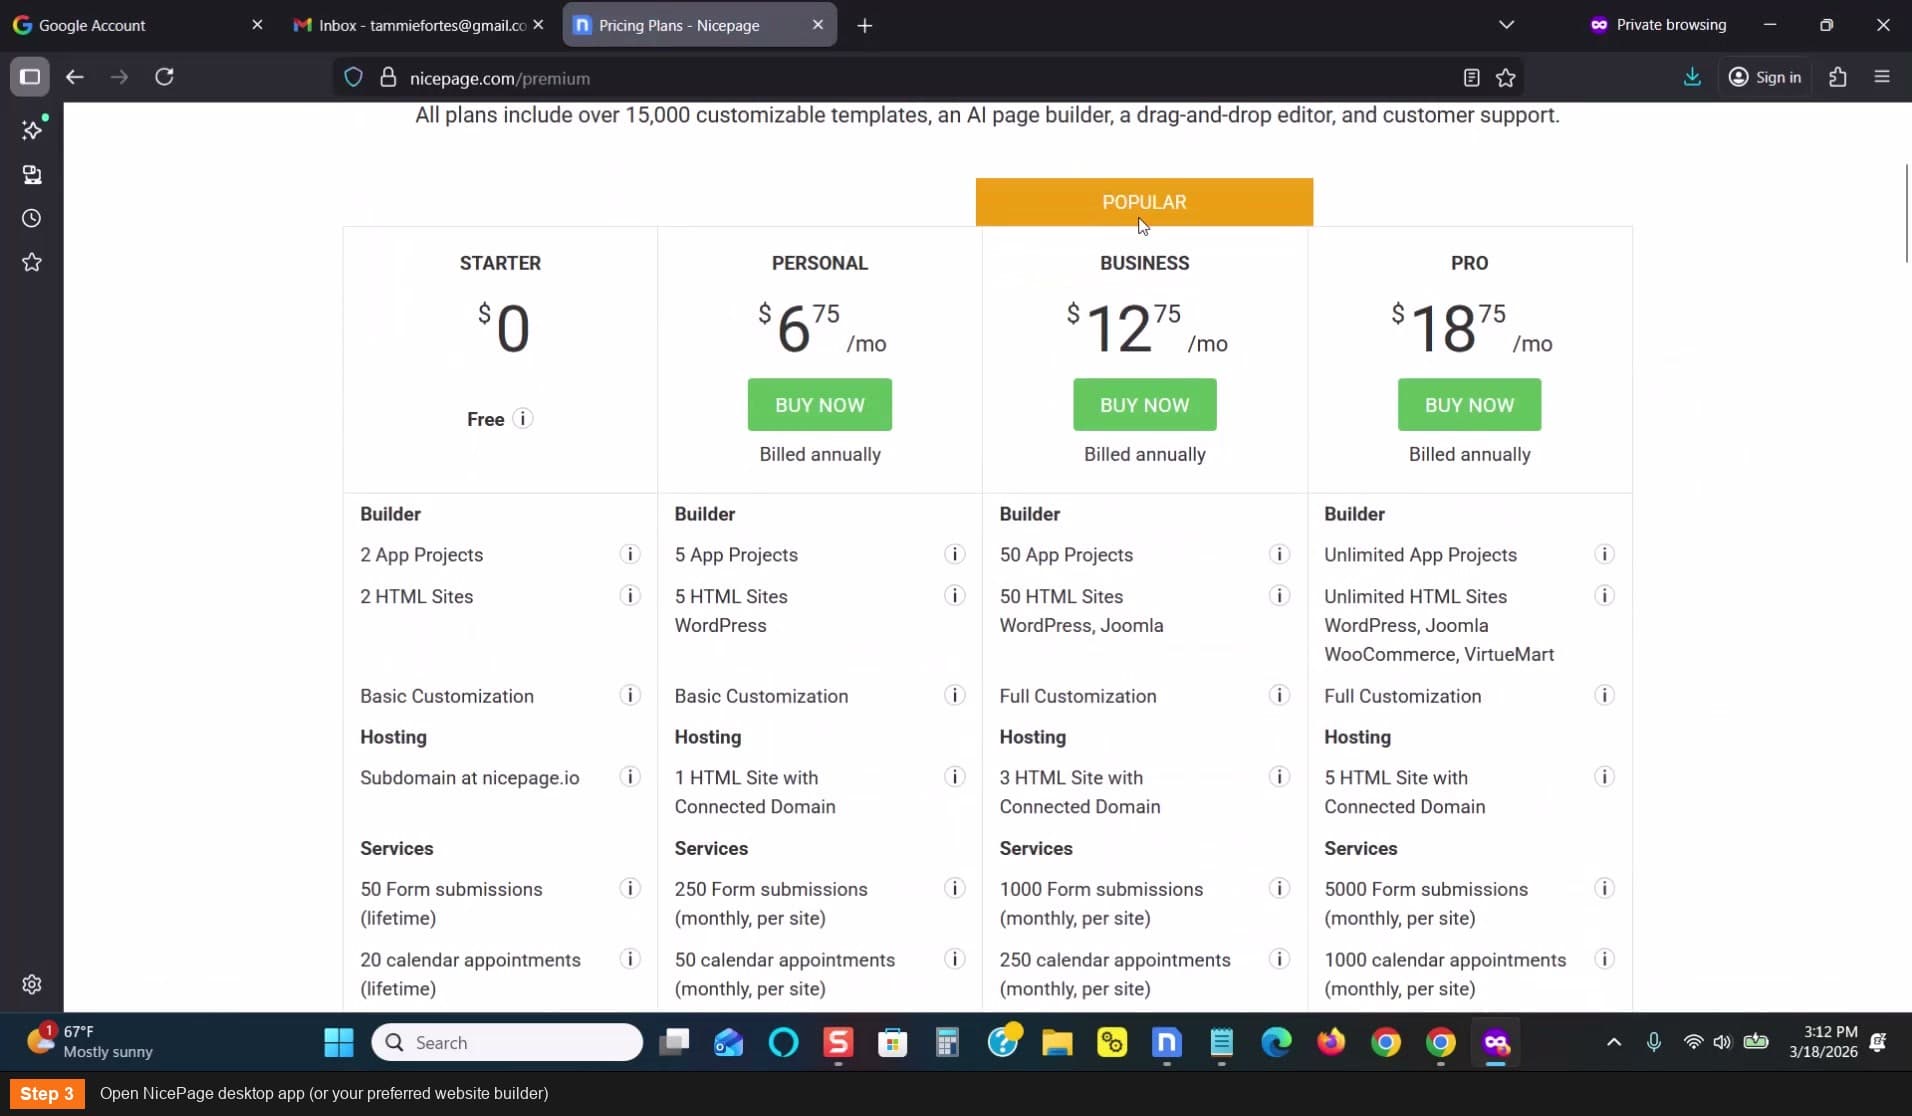Screen dimensions: 1912x1116
Task: Show hidden system tray icons
Action: point(1613,1042)
